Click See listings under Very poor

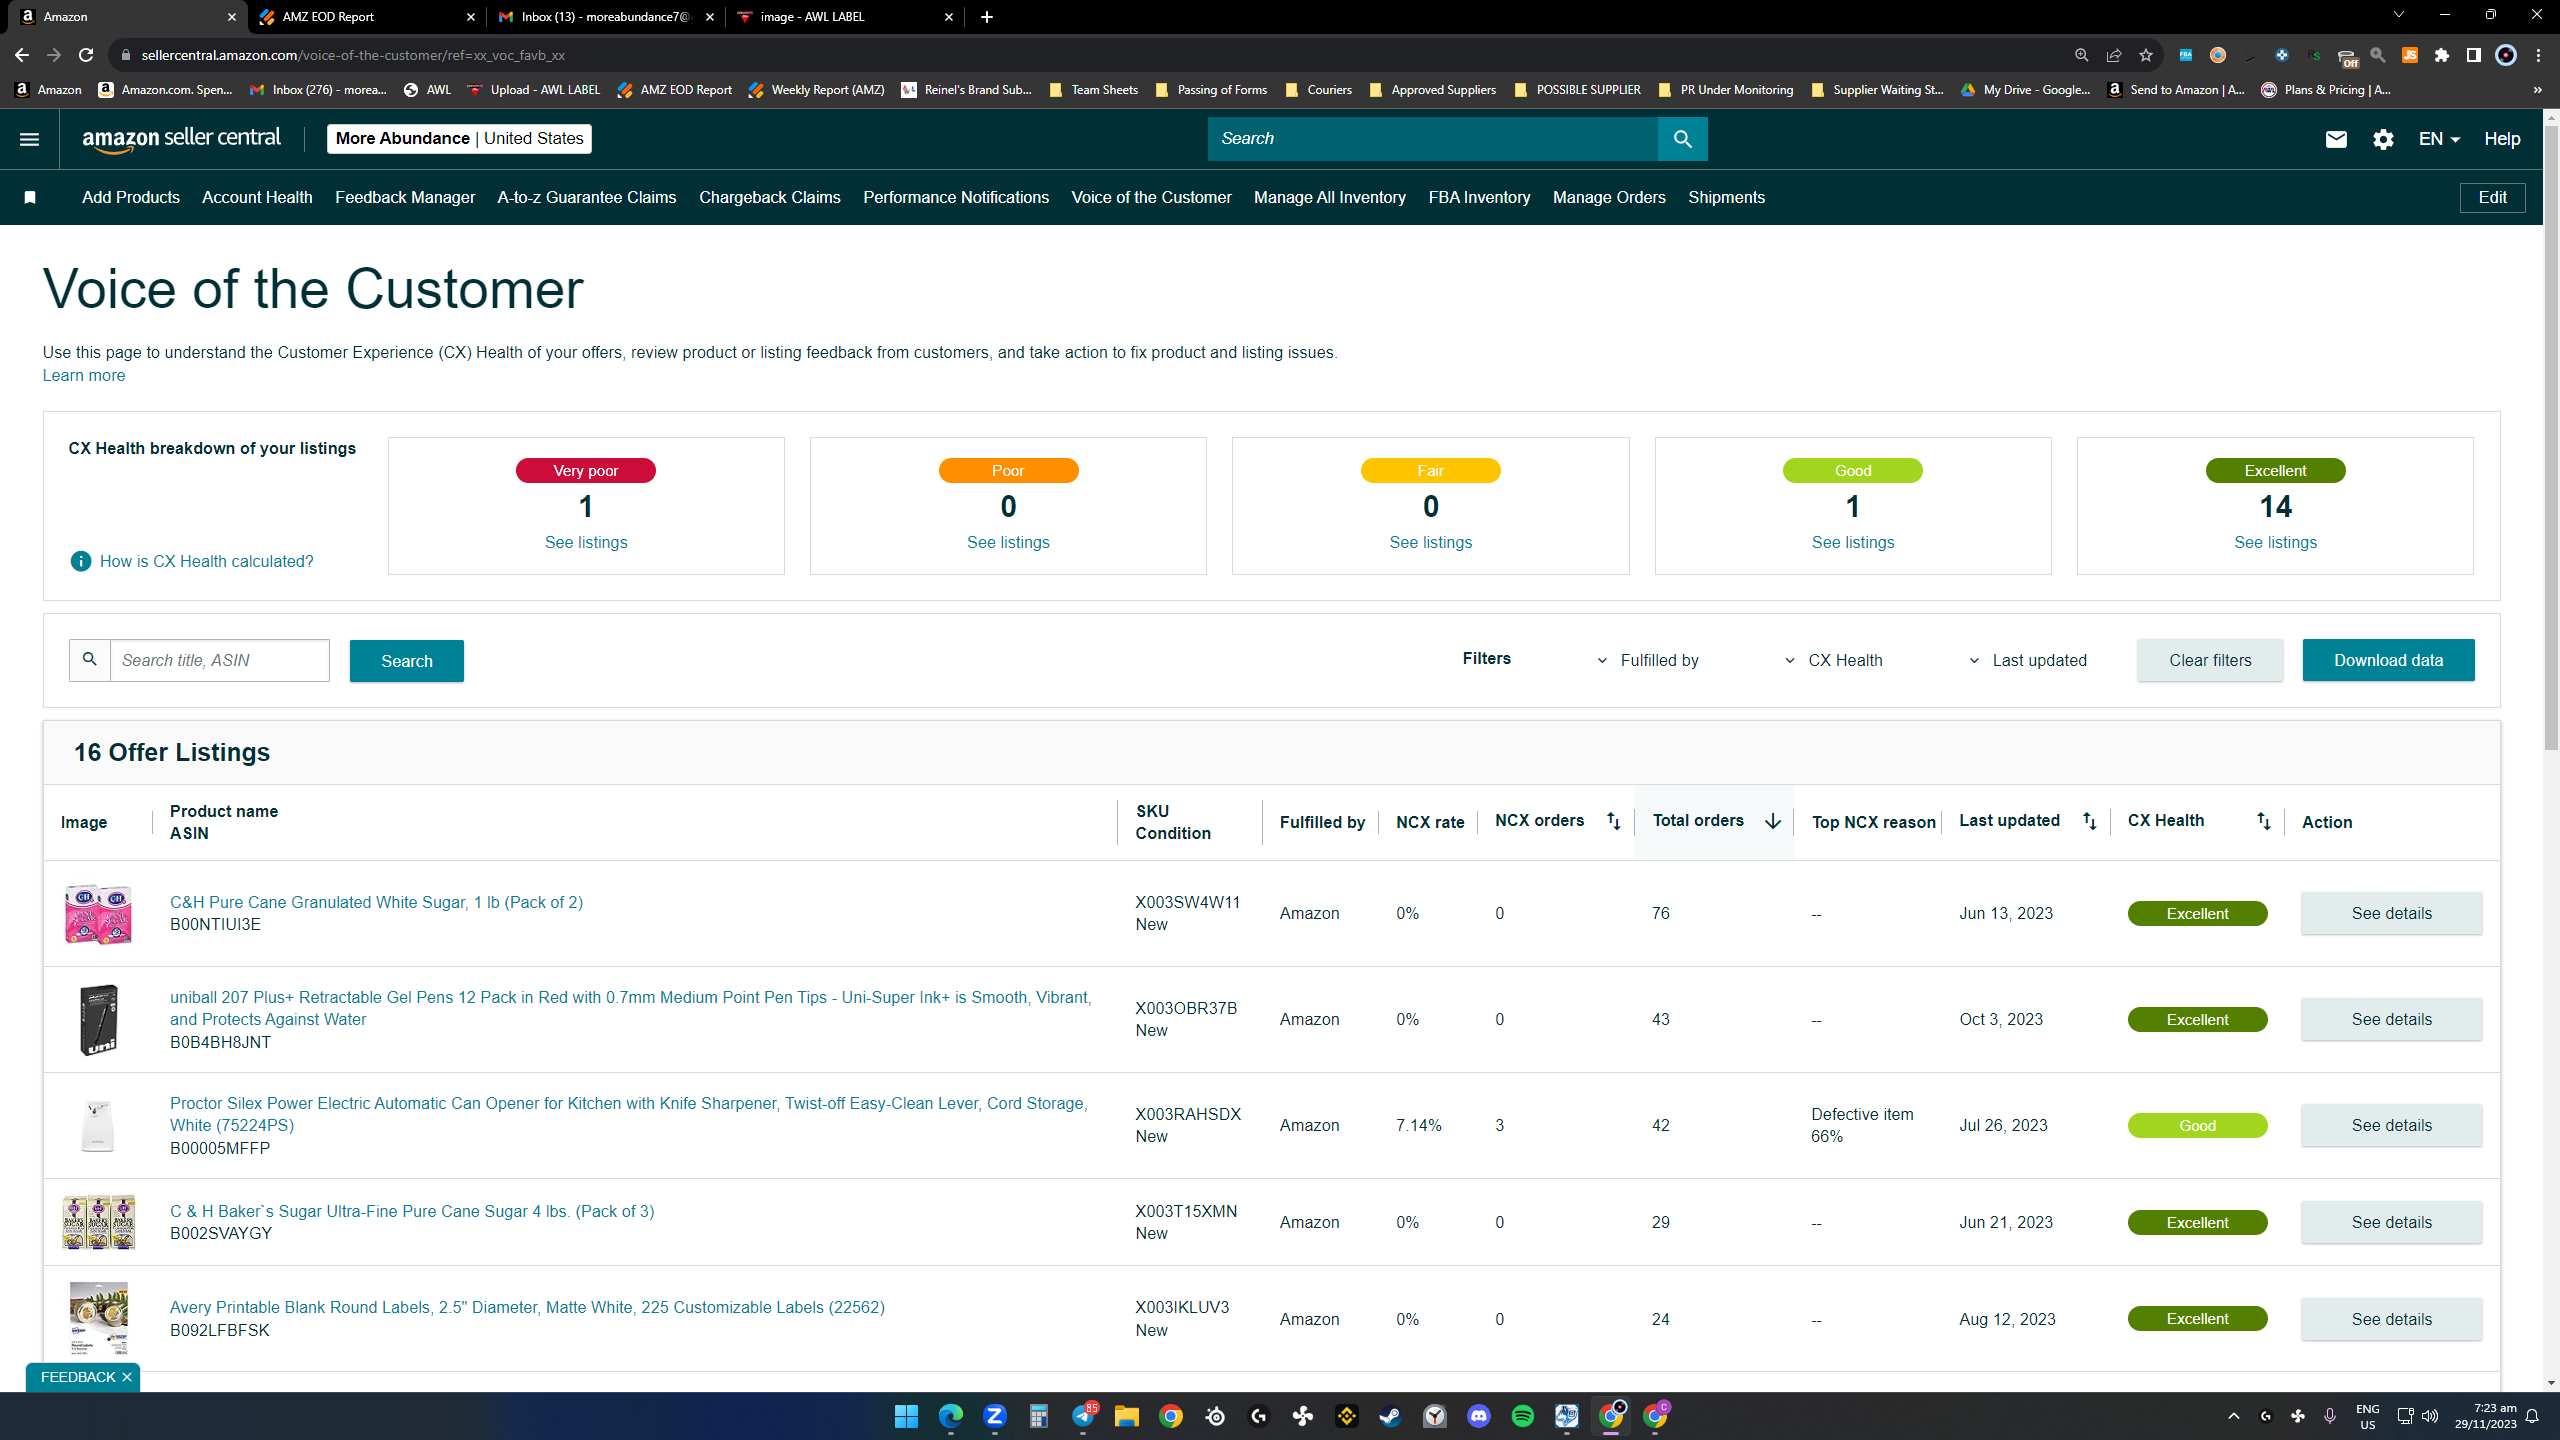point(586,542)
